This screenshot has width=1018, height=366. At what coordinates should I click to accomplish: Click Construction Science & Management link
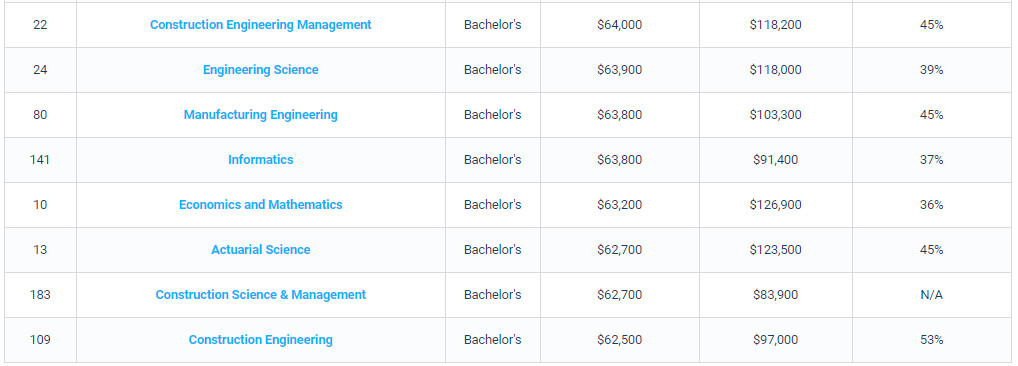260,295
